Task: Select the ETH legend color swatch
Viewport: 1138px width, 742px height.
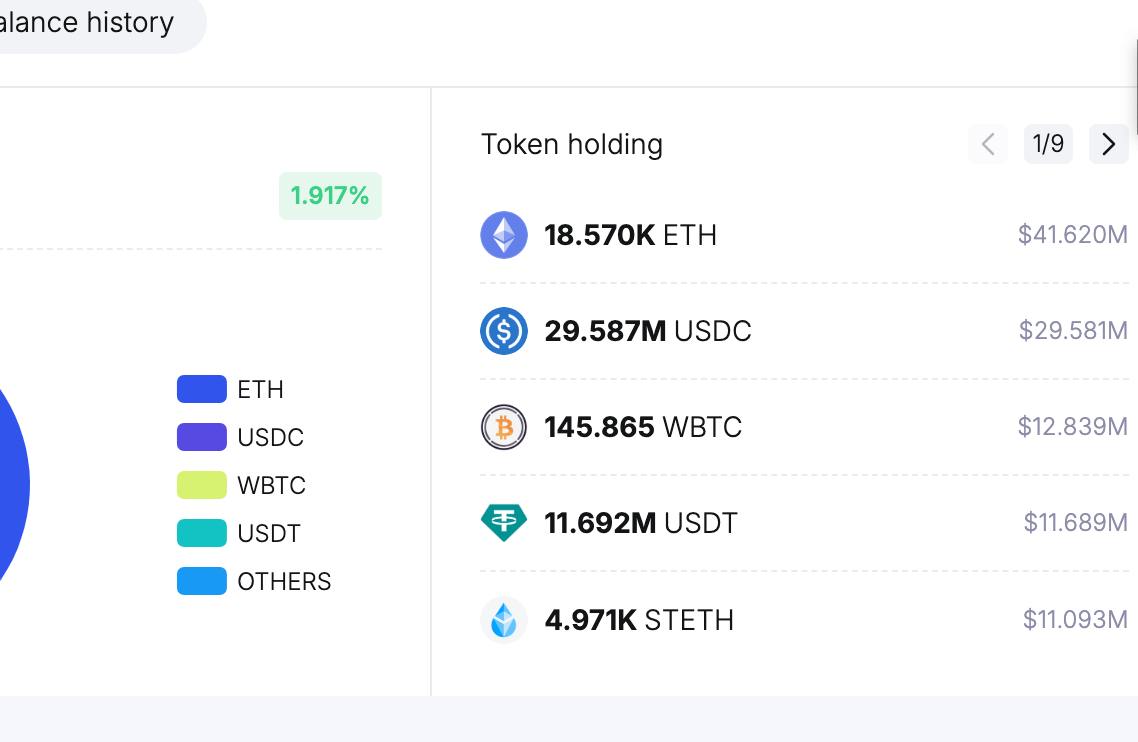Action: tap(202, 389)
